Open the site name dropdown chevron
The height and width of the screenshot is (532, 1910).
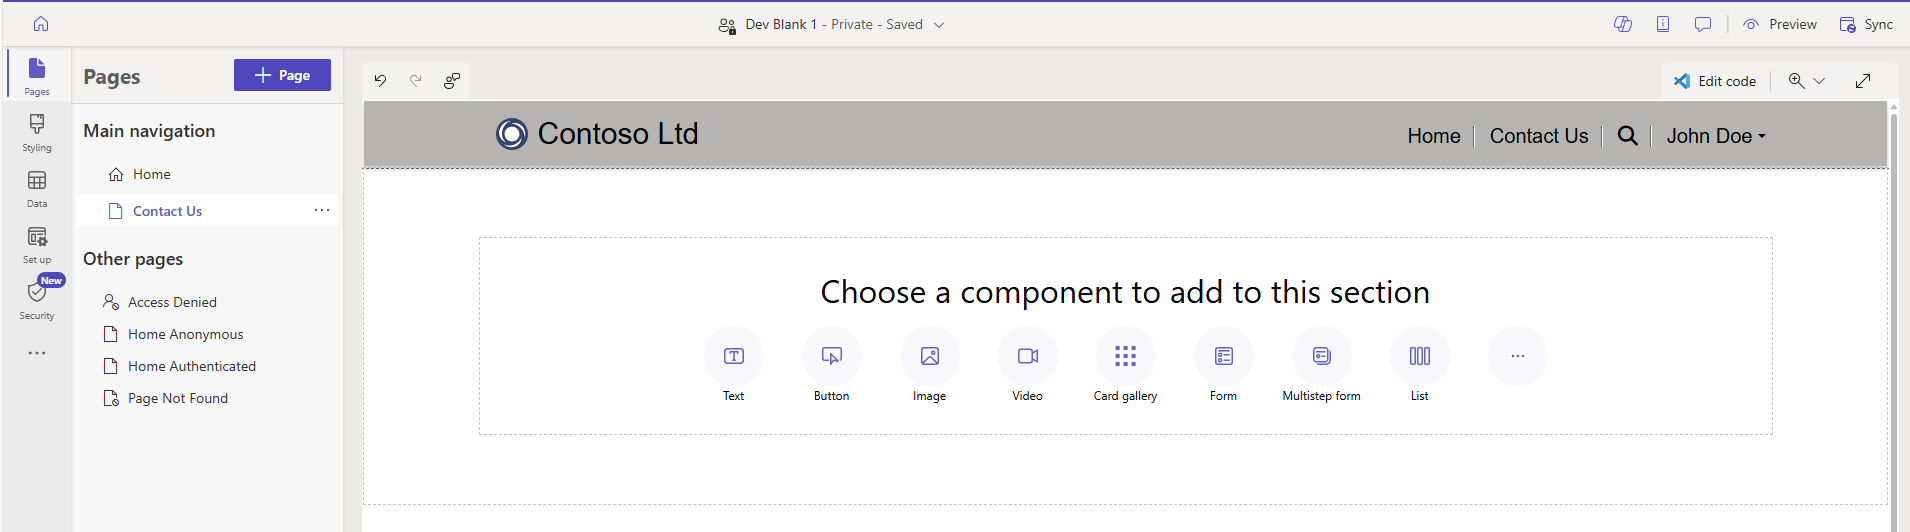[x=939, y=25]
